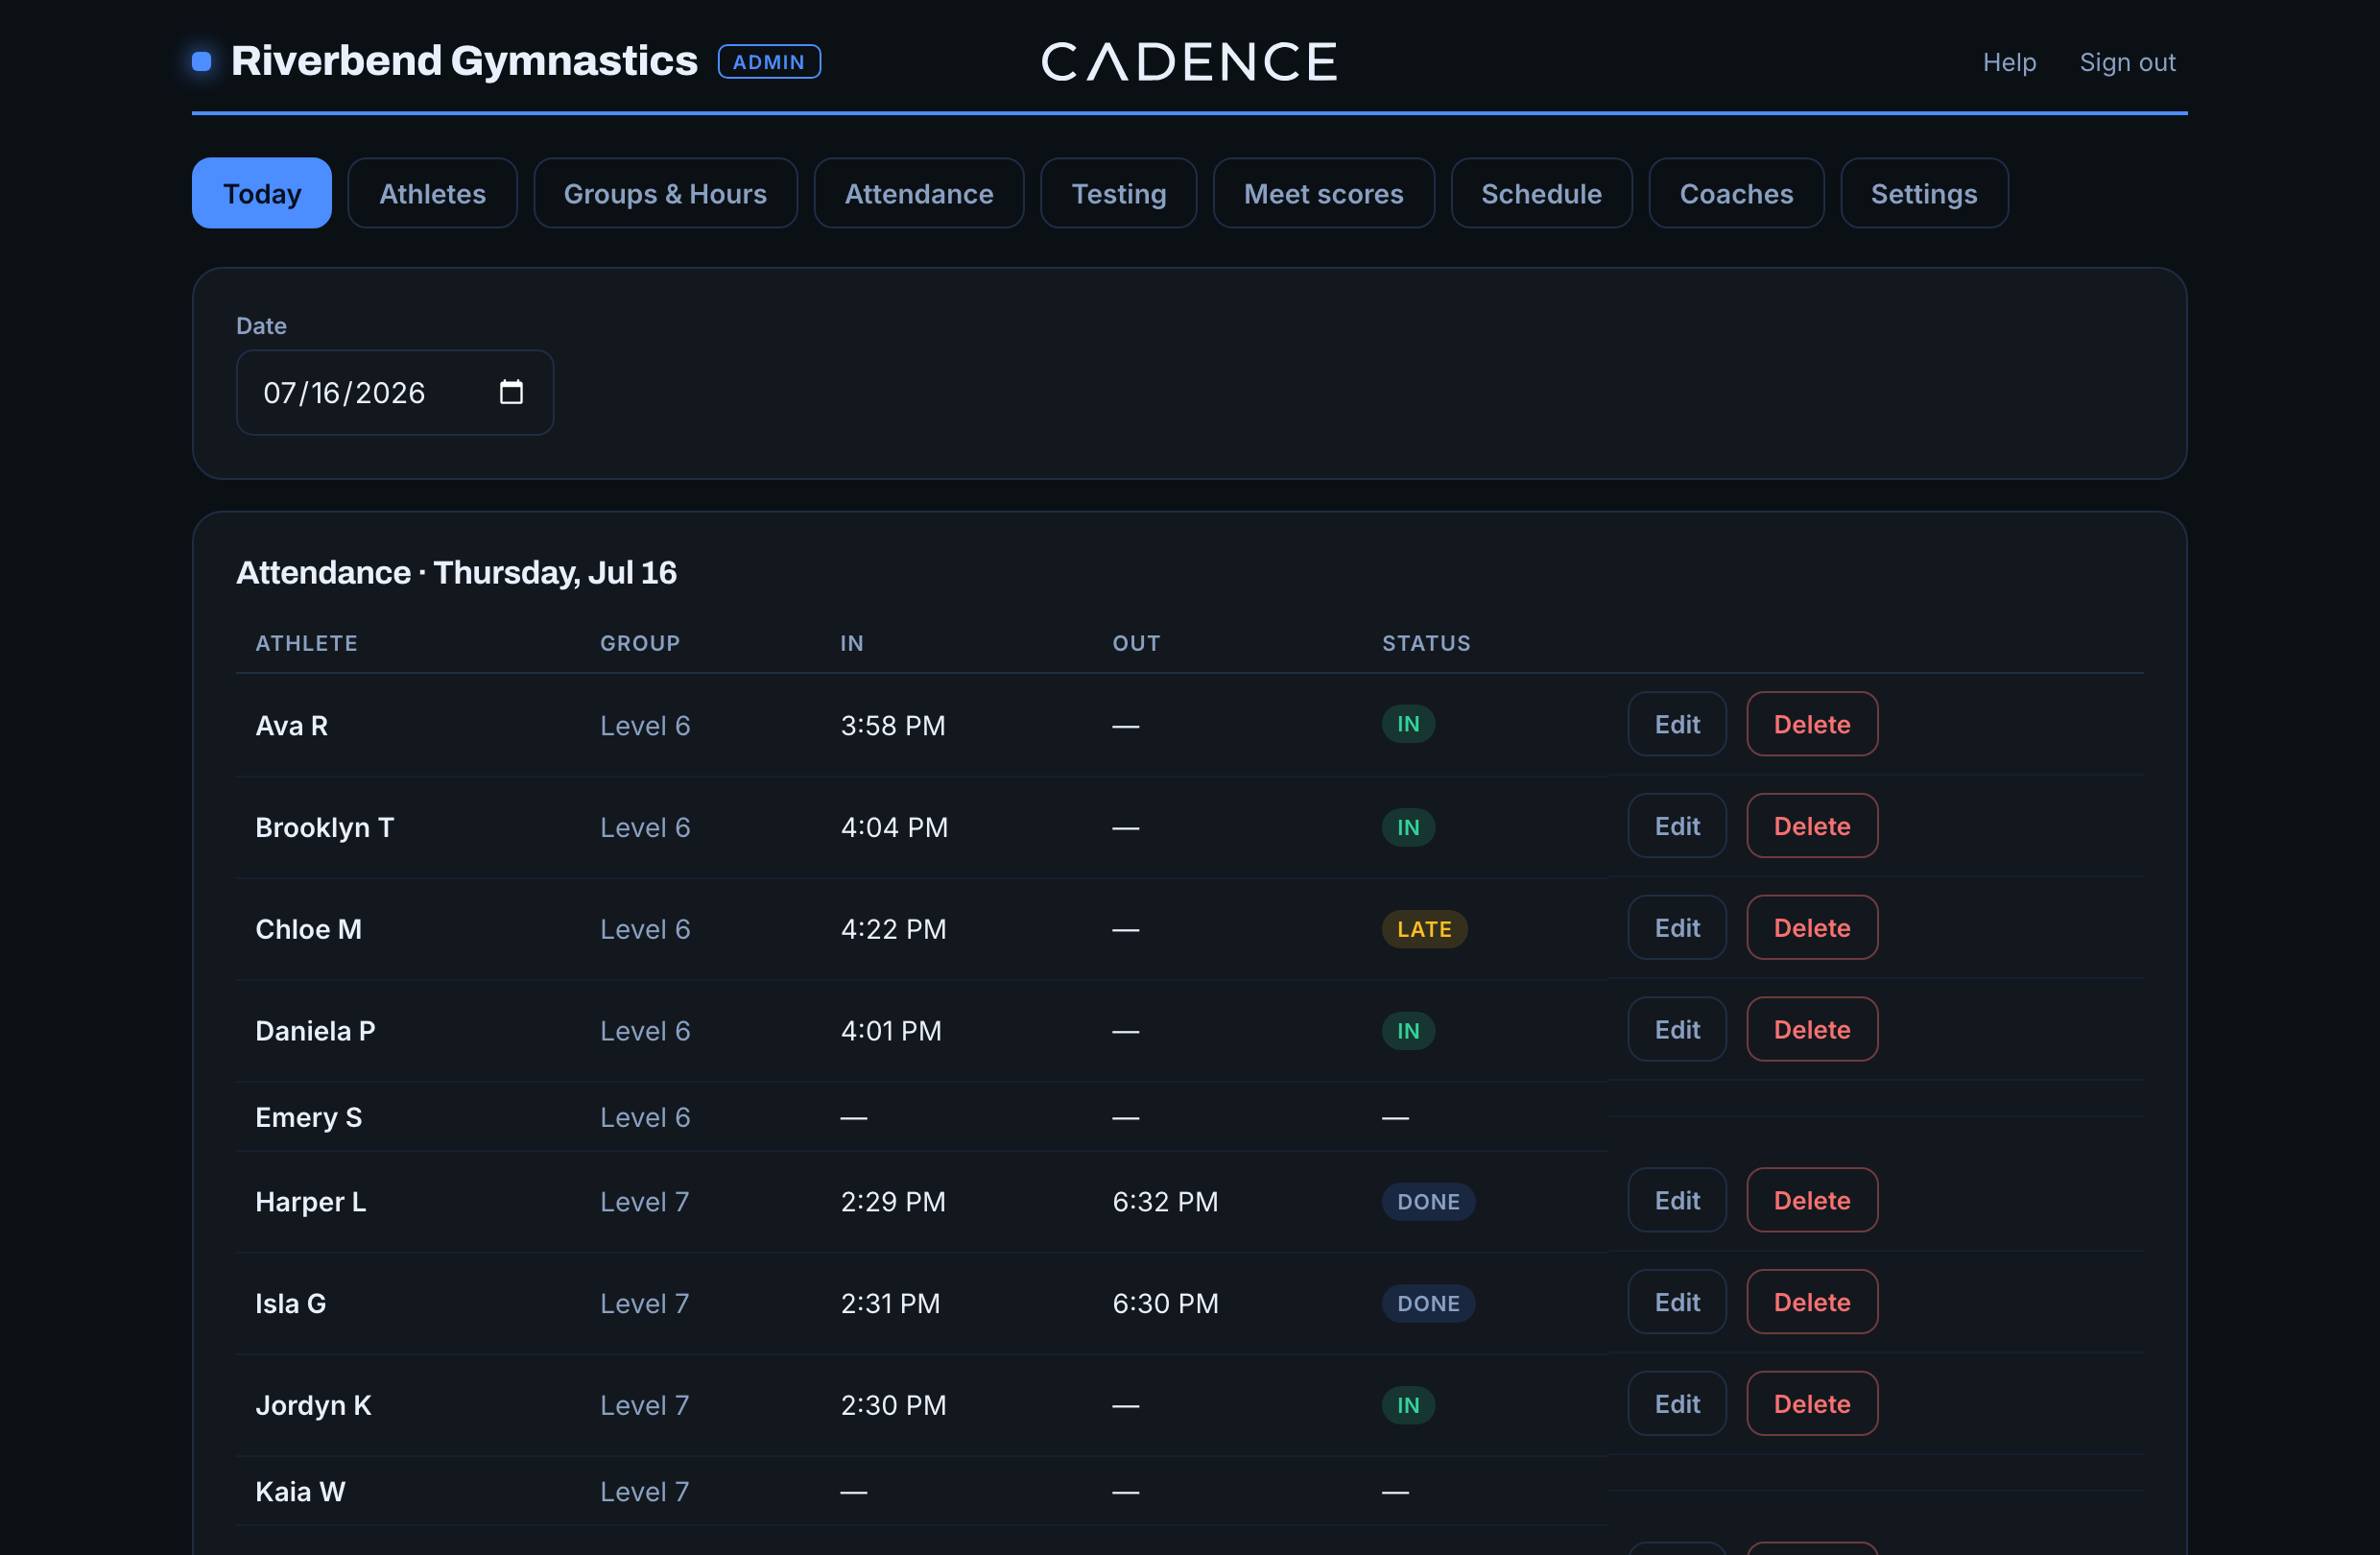This screenshot has width=2380, height=1555.
Task: Open the Schedule tab
Action: point(1541,193)
